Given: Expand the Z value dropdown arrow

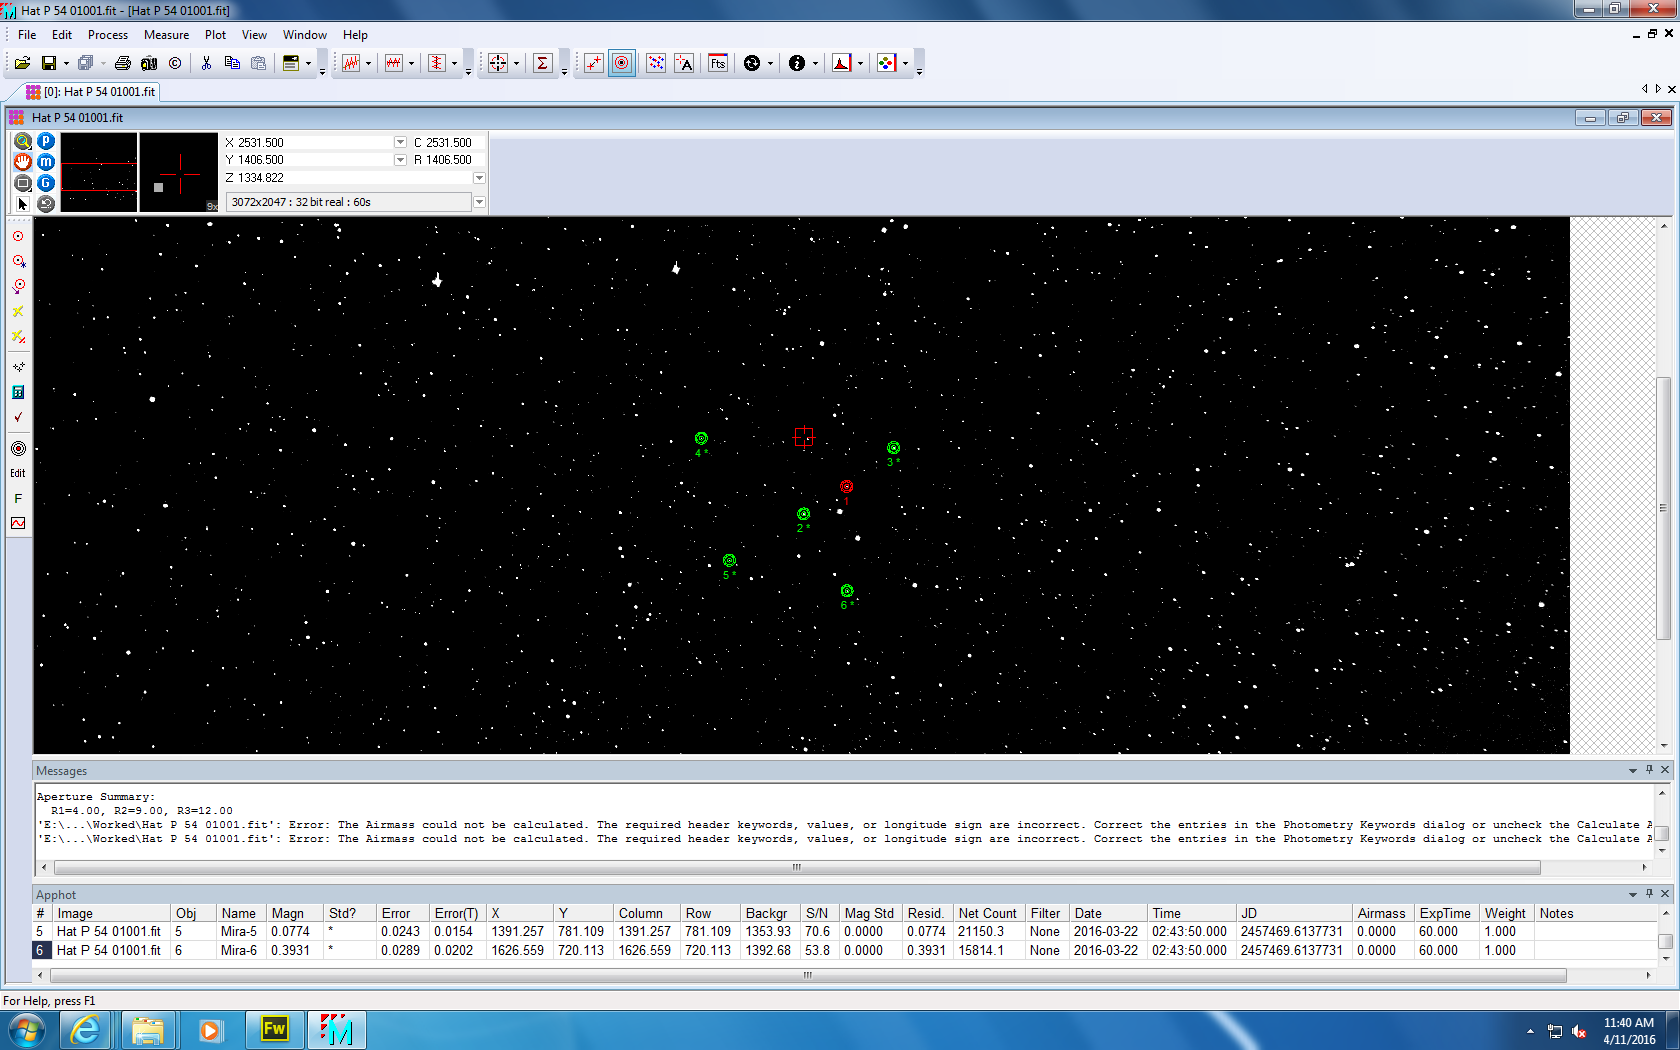Looking at the screenshot, I should (479, 178).
